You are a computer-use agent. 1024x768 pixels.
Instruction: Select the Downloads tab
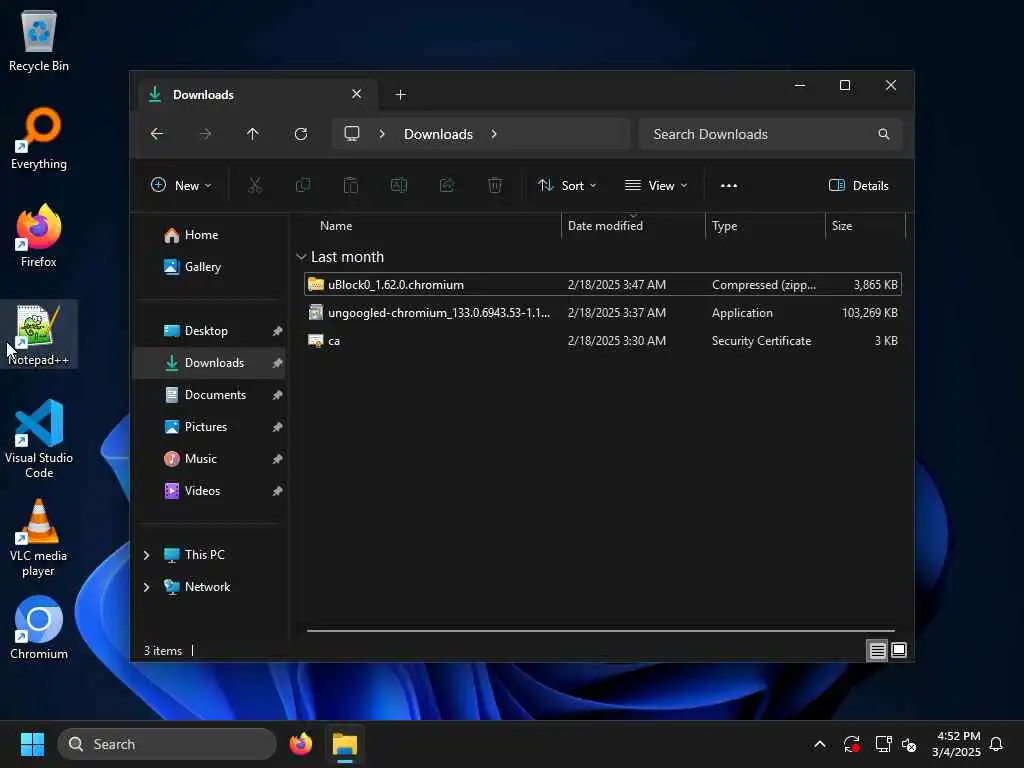point(257,95)
